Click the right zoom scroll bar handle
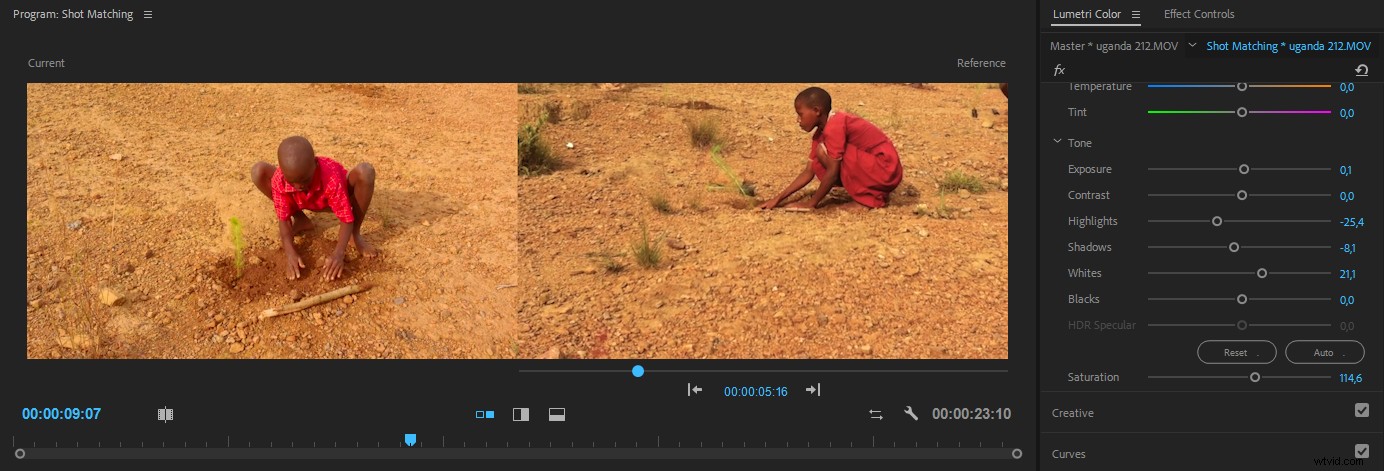1384x471 pixels. click(x=1017, y=453)
